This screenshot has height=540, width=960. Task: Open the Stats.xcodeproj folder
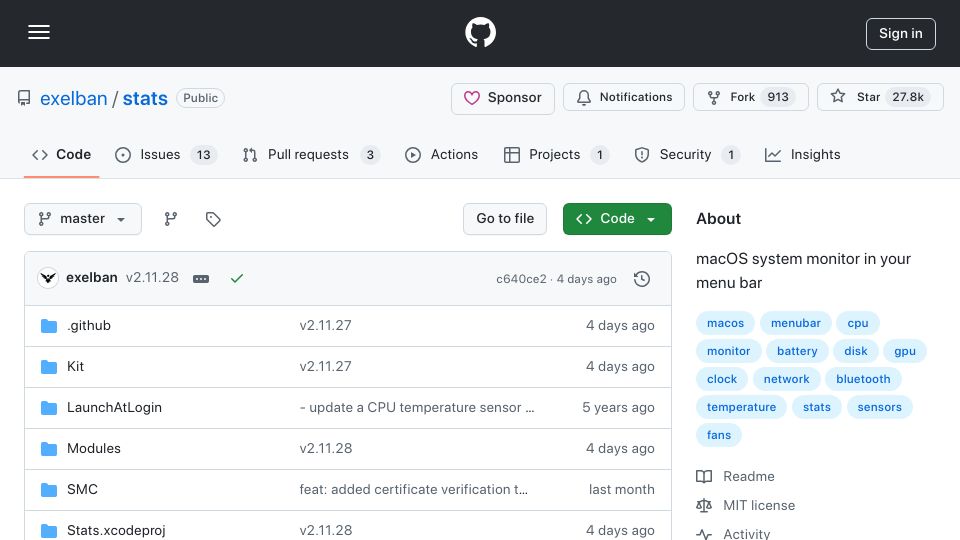116,530
